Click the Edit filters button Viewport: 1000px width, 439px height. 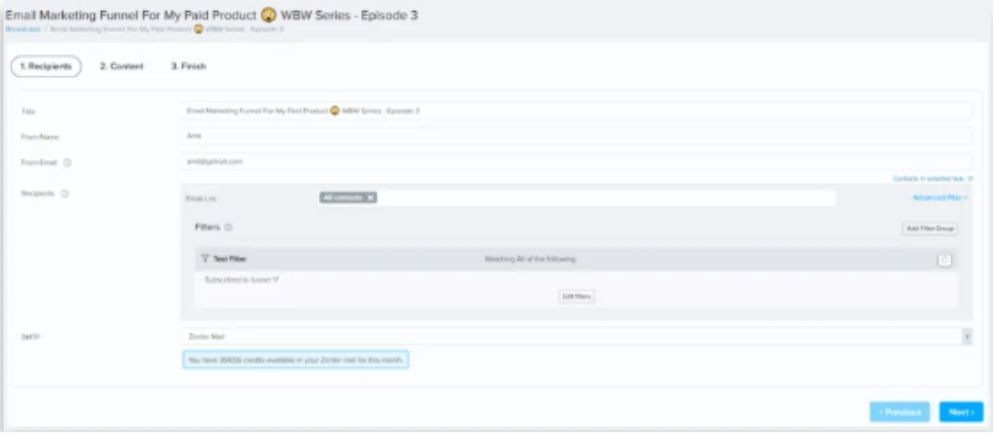point(577,296)
